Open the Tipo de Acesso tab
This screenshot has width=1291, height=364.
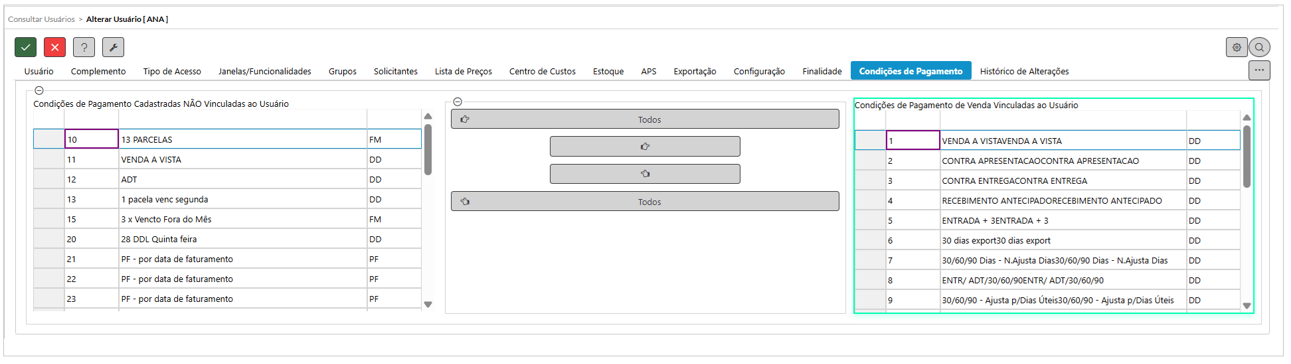(172, 71)
